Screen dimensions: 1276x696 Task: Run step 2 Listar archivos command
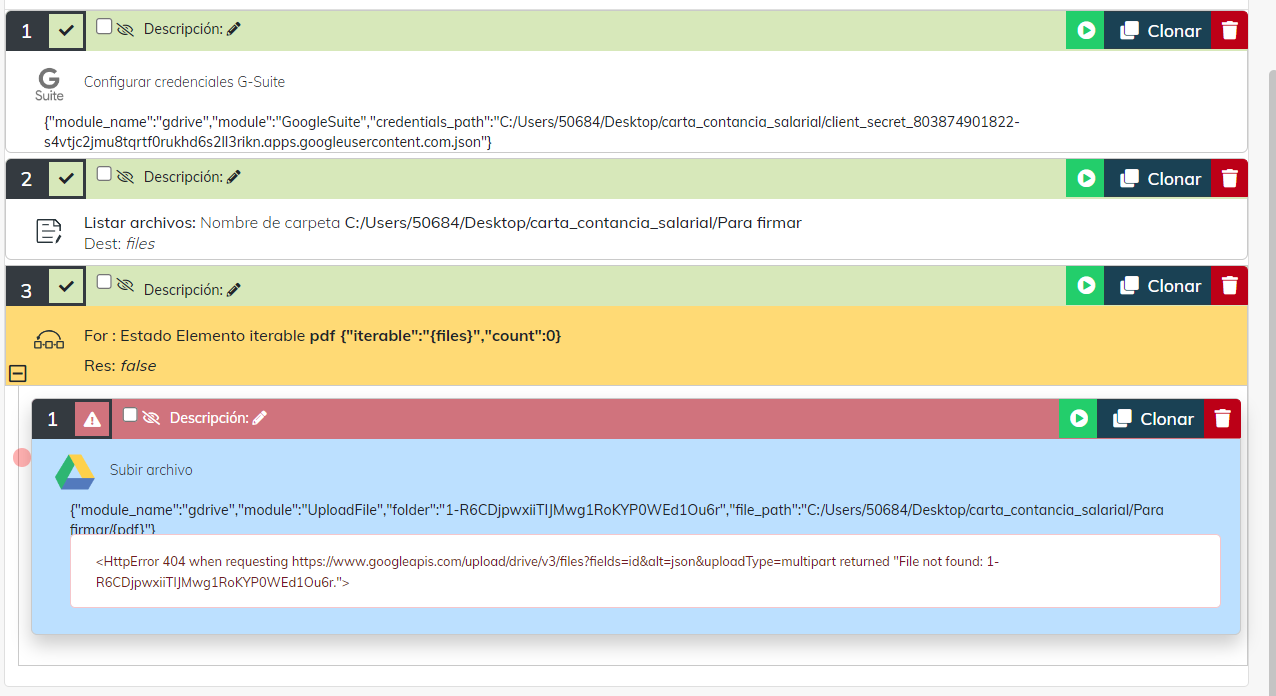click(x=1085, y=179)
